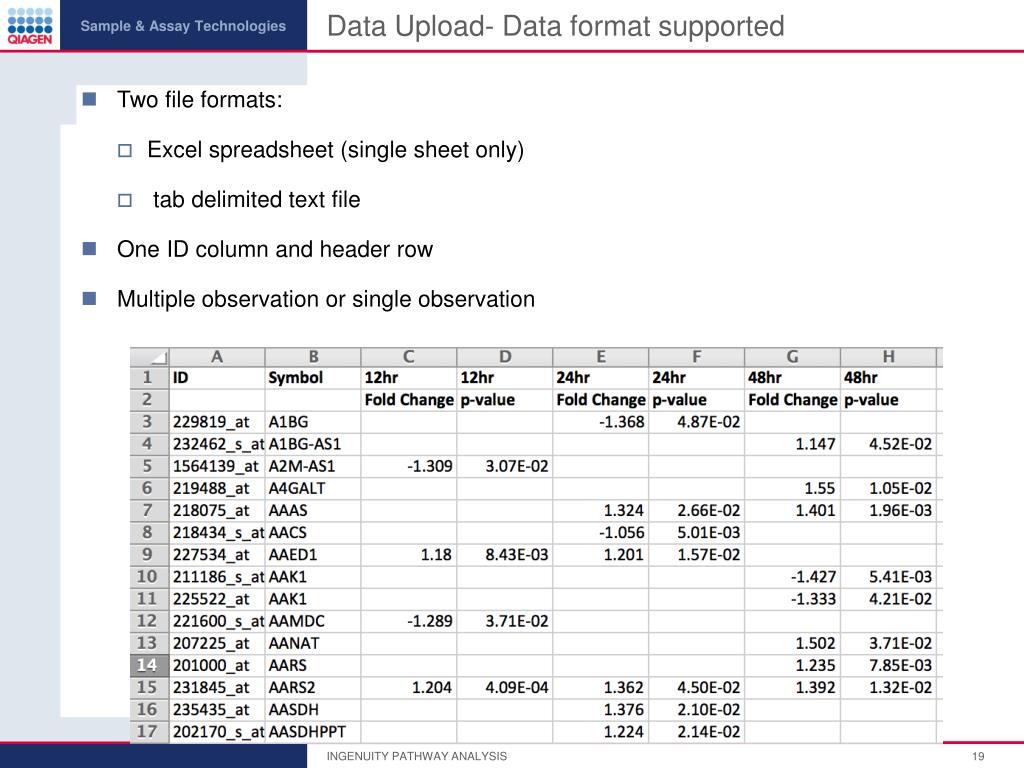The image size is (1024, 768).
Task: Click footer text 'INGENUITY PATHWAY ANALYSIS'
Action: [417, 756]
